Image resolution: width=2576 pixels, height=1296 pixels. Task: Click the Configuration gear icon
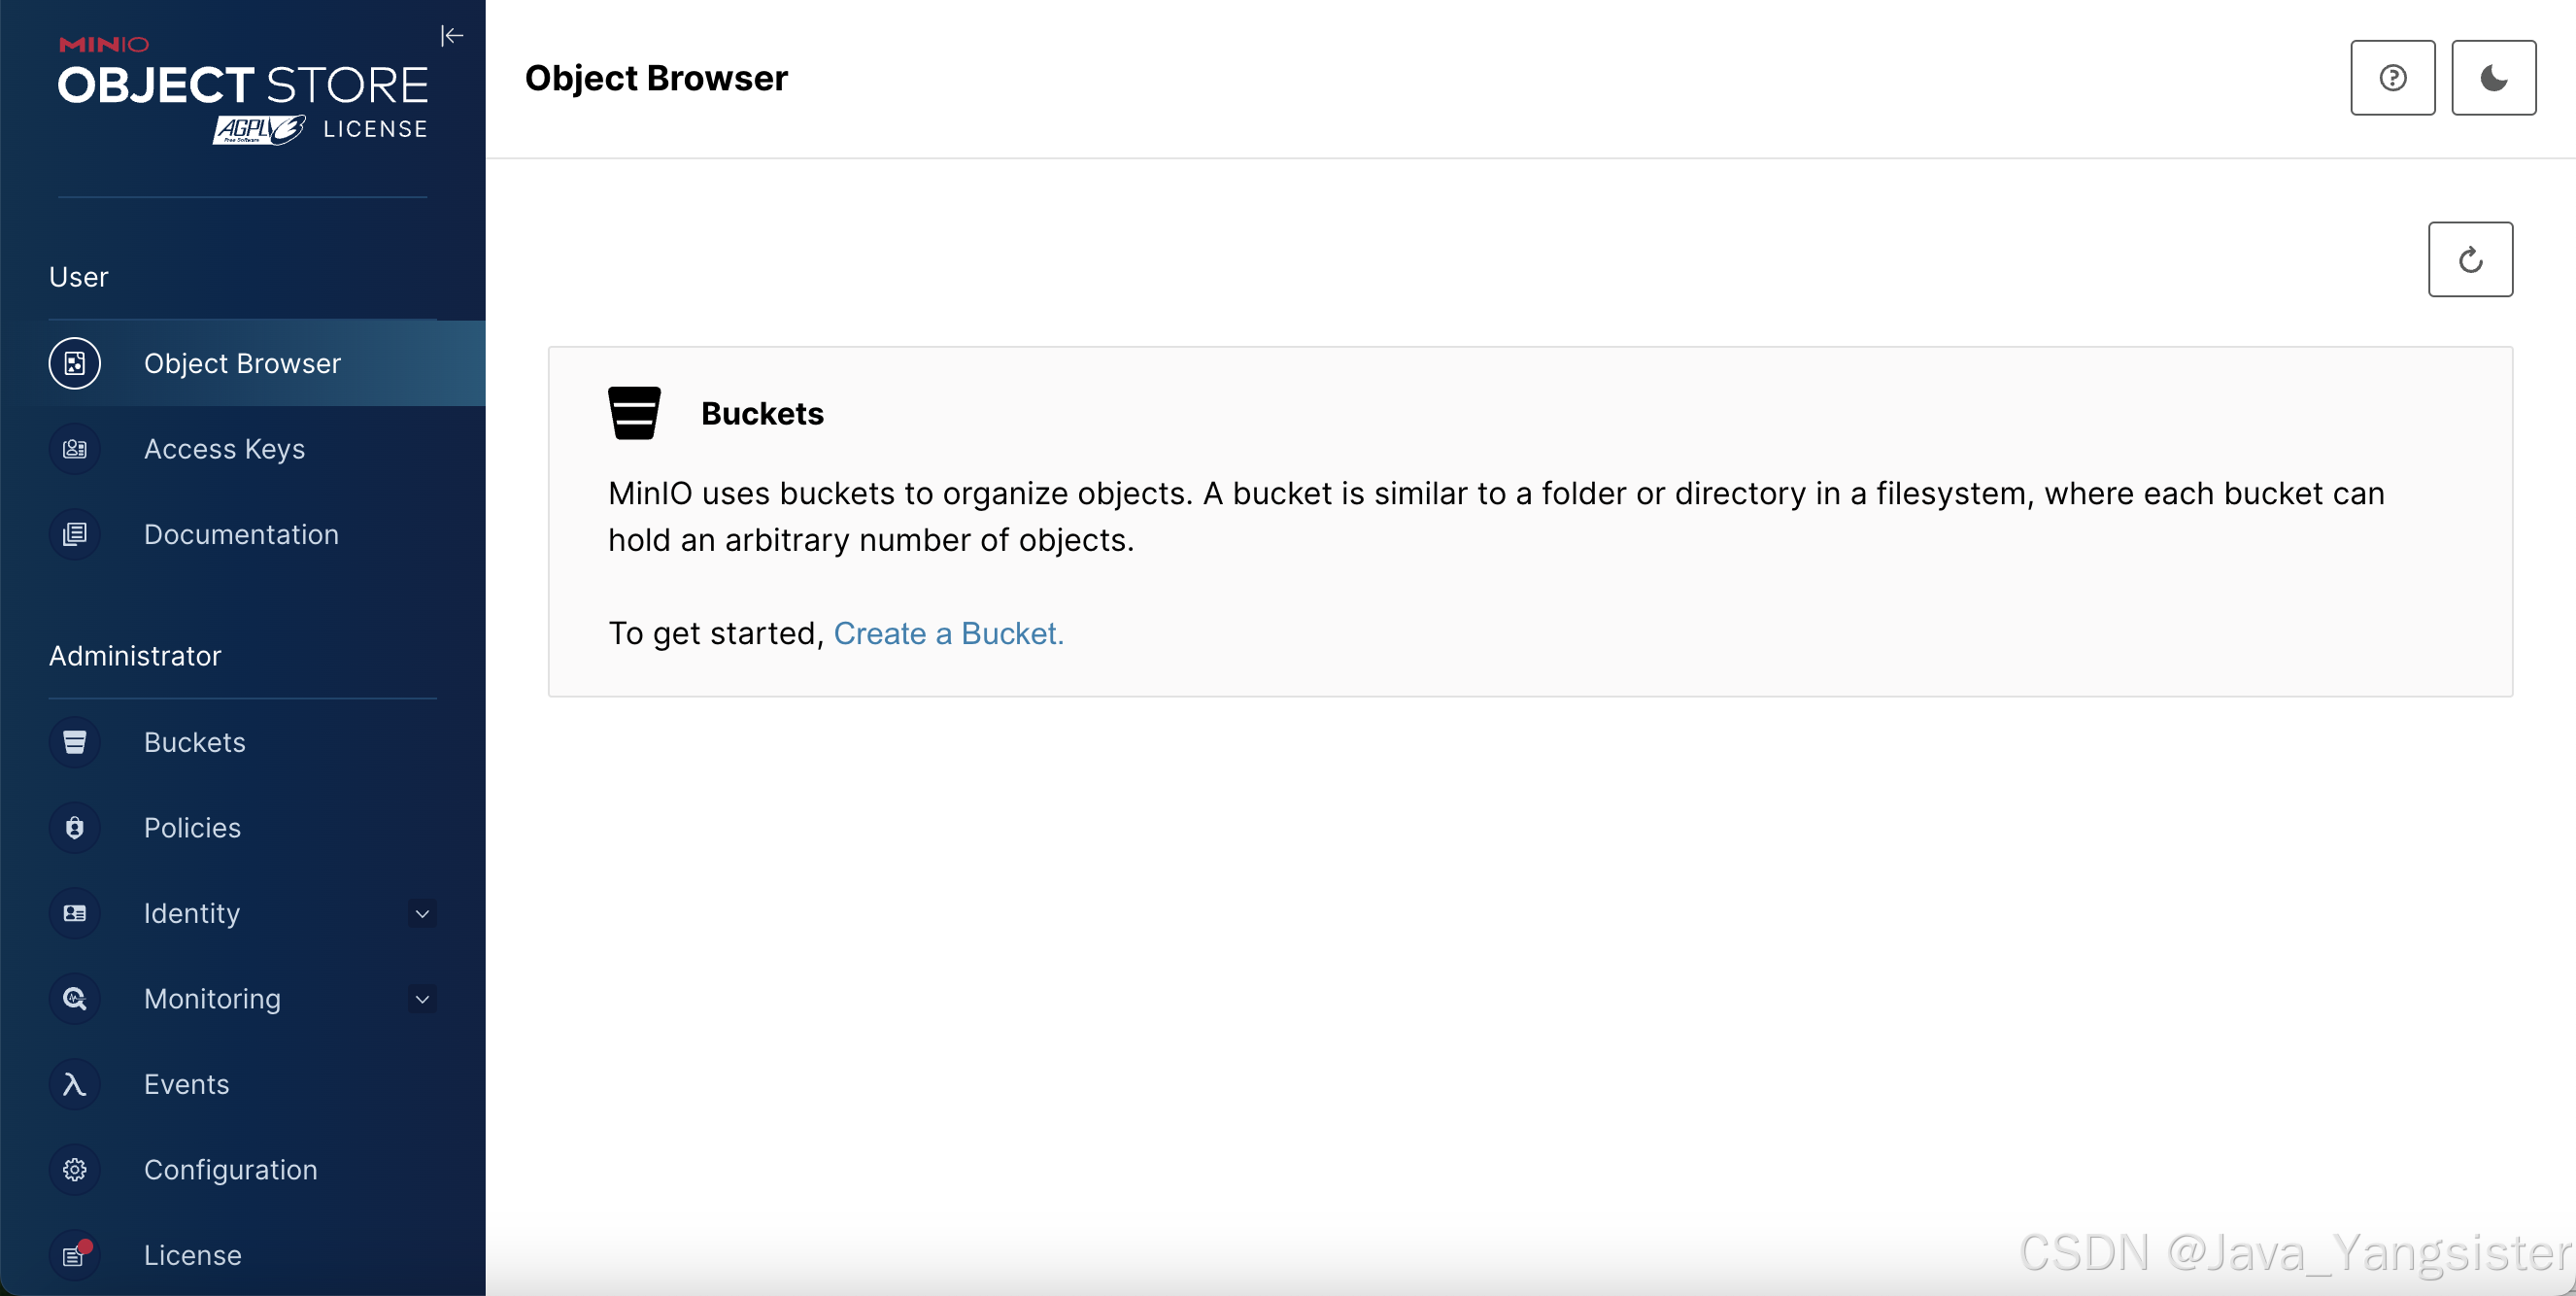click(x=74, y=1169)
